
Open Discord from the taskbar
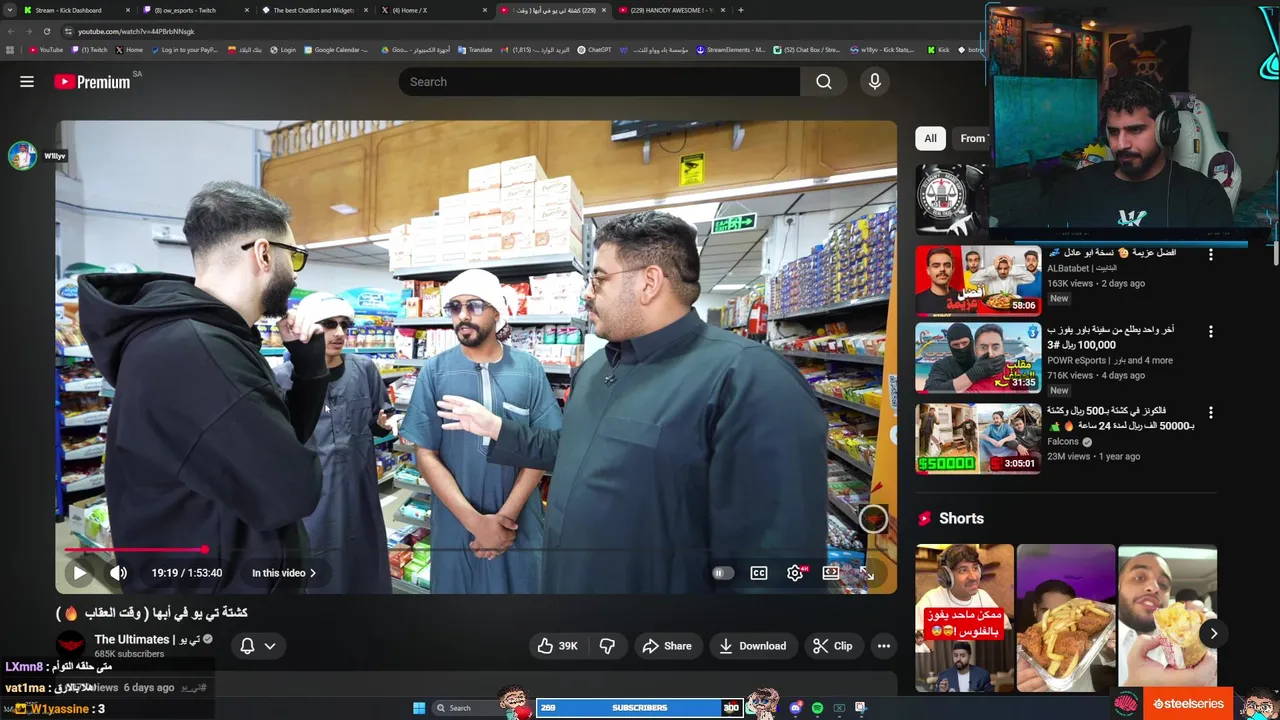[x=795, y=708]
